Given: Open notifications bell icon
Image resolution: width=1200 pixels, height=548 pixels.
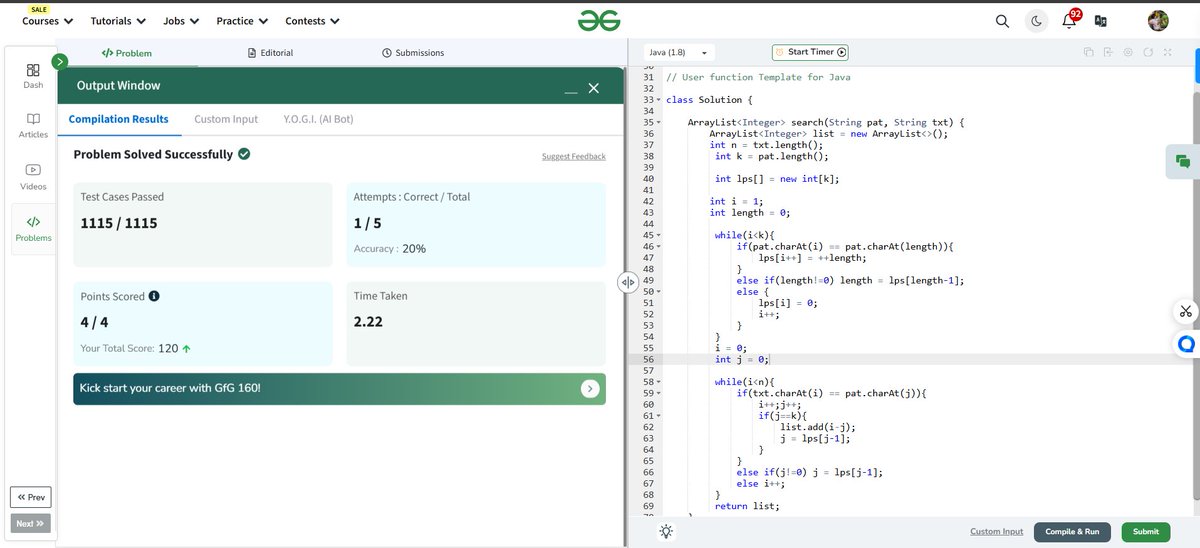Looking at the screenshot, I should 1069,21.
